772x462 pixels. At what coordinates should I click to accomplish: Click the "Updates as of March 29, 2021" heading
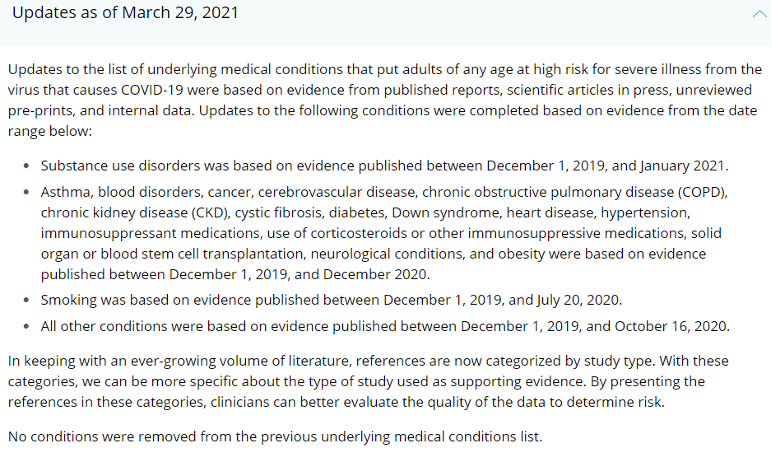(x=125, y=14)
